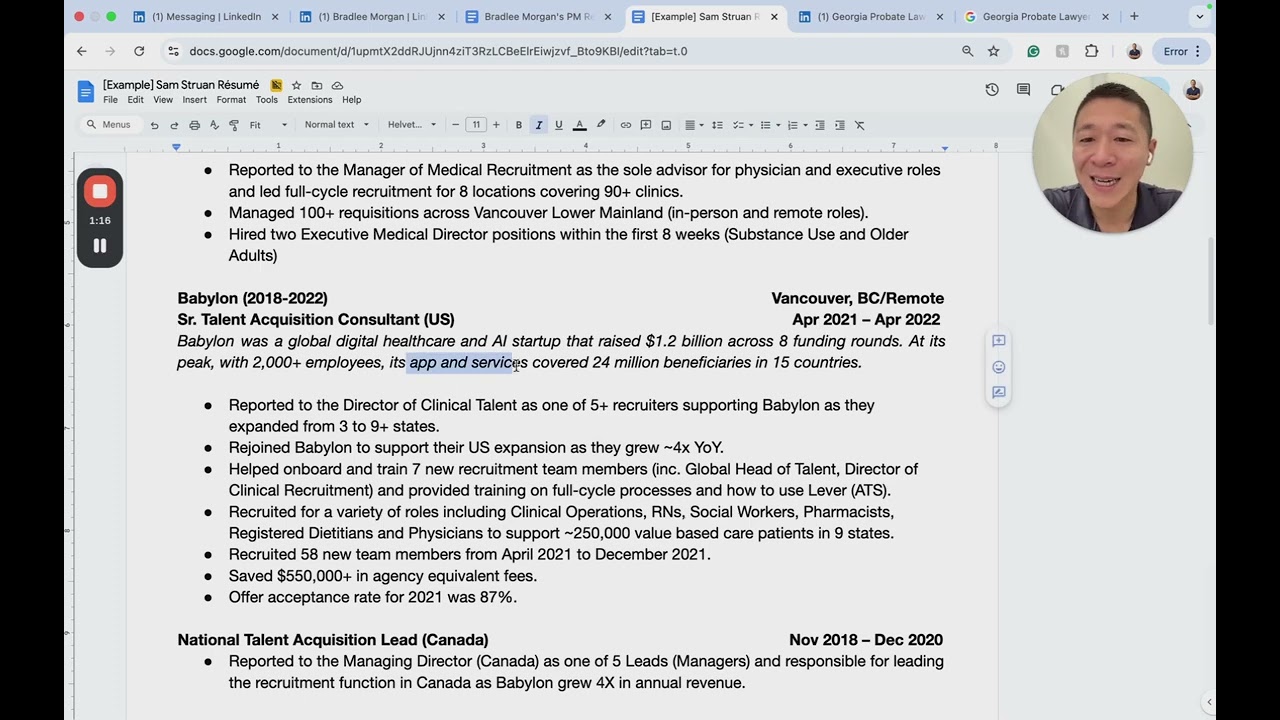Image resolution: width=1280 pixels, height=720 pixels.
Task: Open the highlight color picker
Action: tap(601, 125)
